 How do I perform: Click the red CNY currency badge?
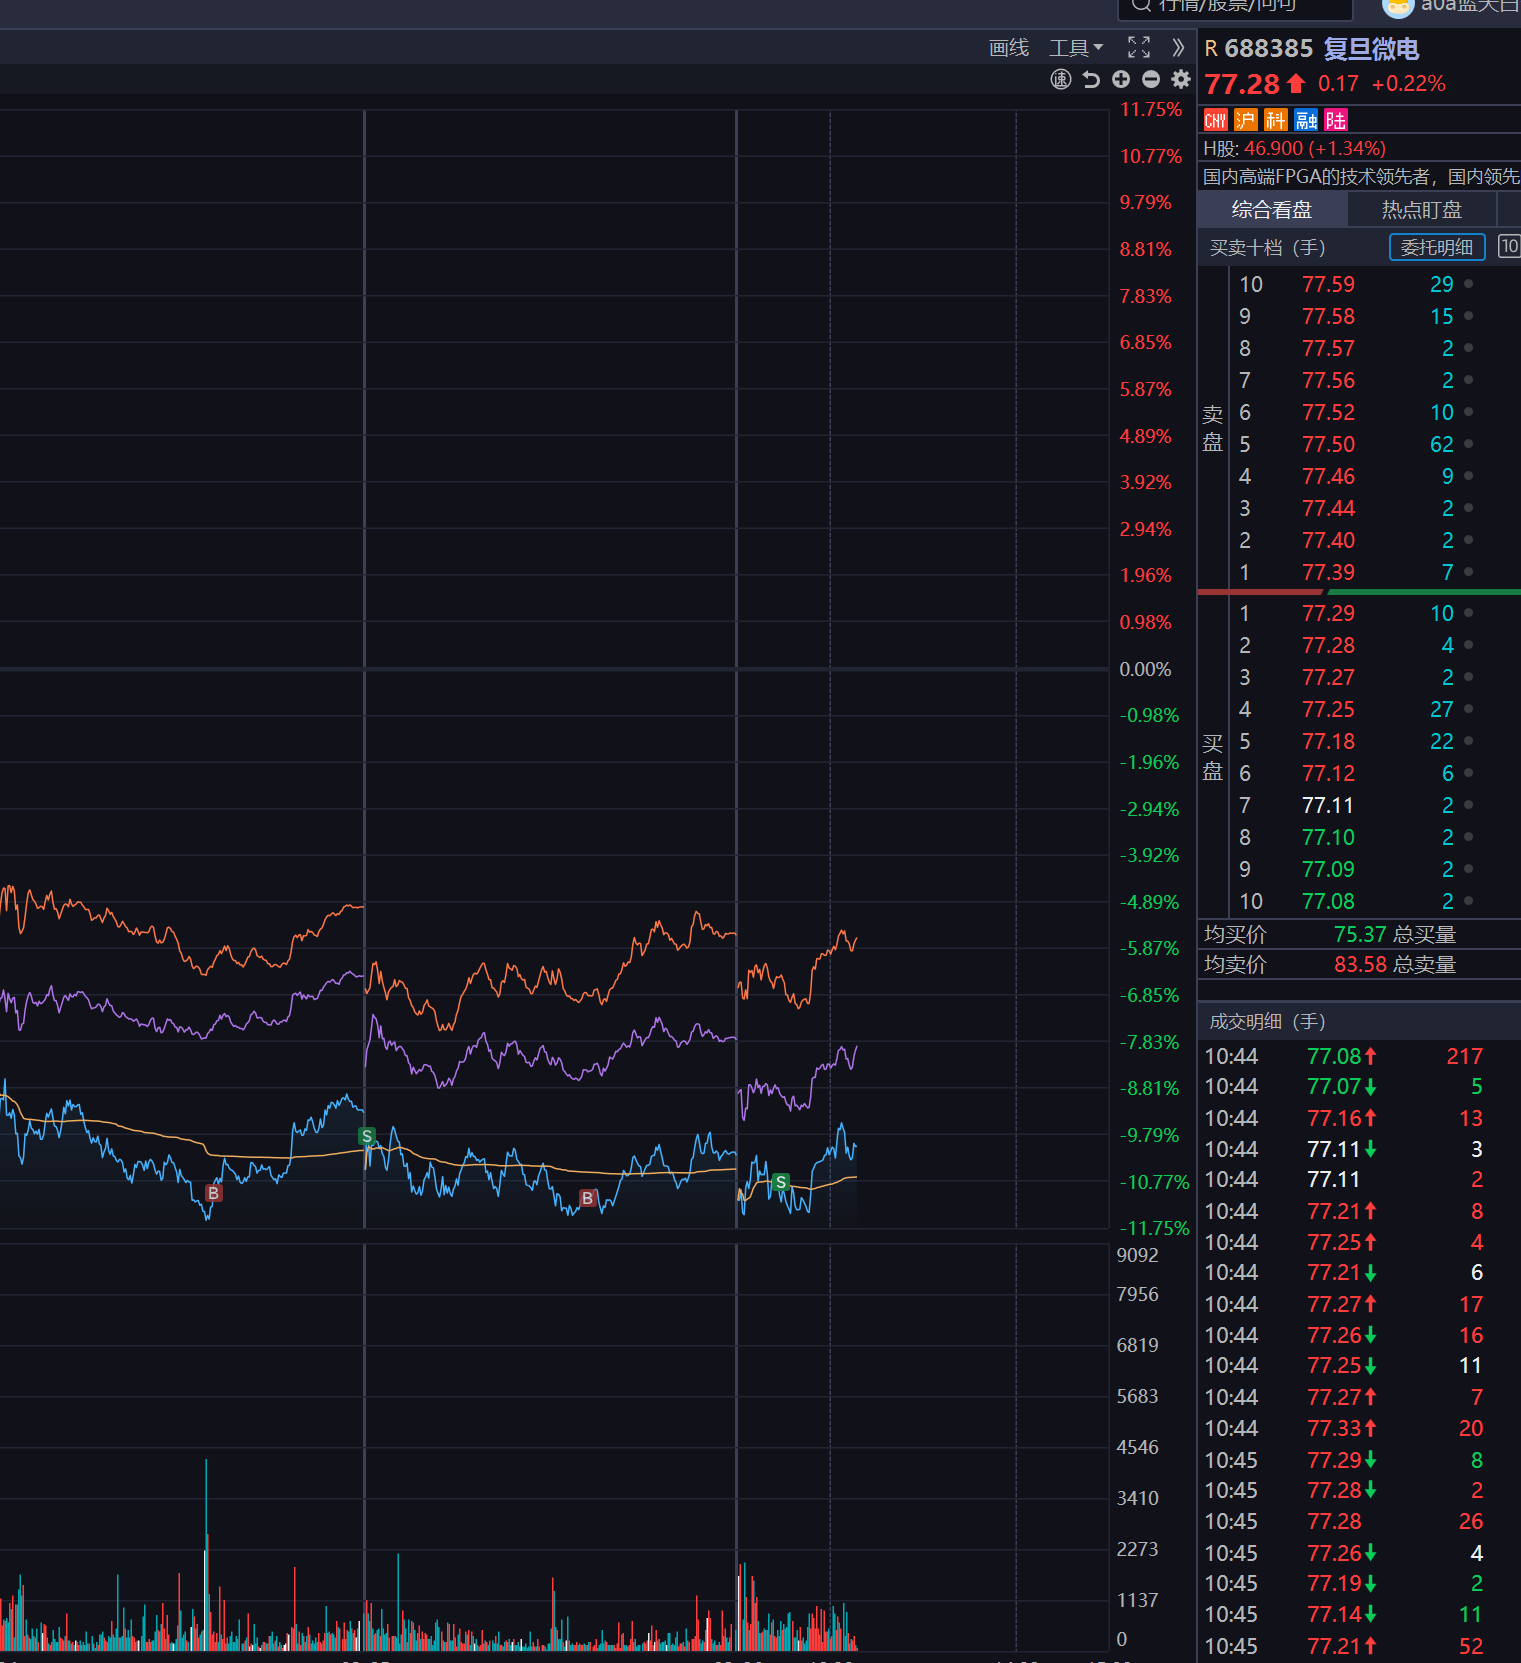(1215, 121)
